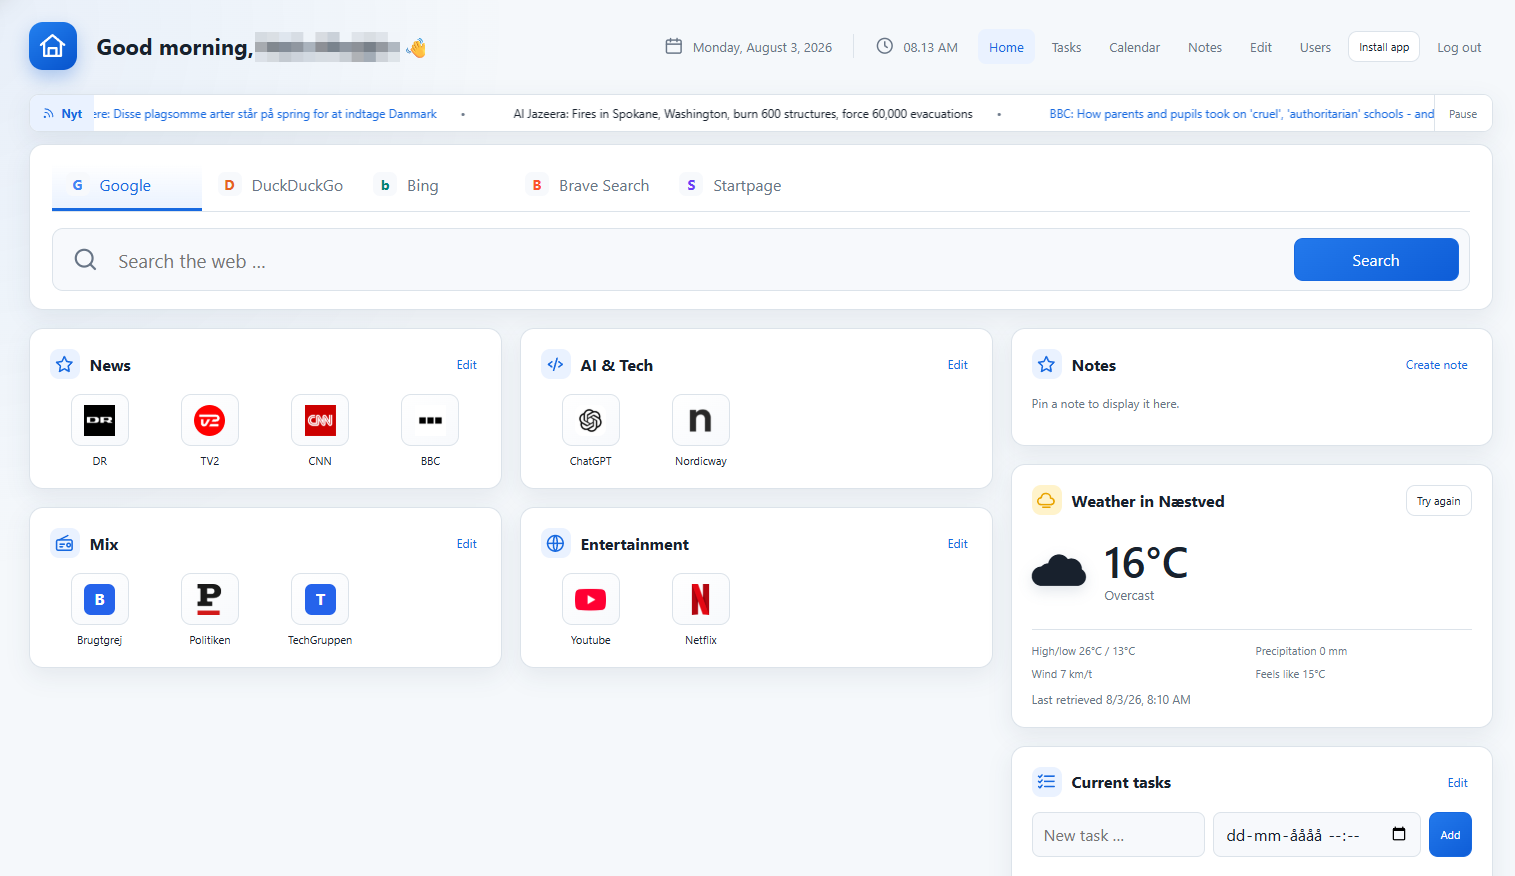Launch the ChatGPT shortcut
Screen dimensions: 1515x876
tap(591, 420)
